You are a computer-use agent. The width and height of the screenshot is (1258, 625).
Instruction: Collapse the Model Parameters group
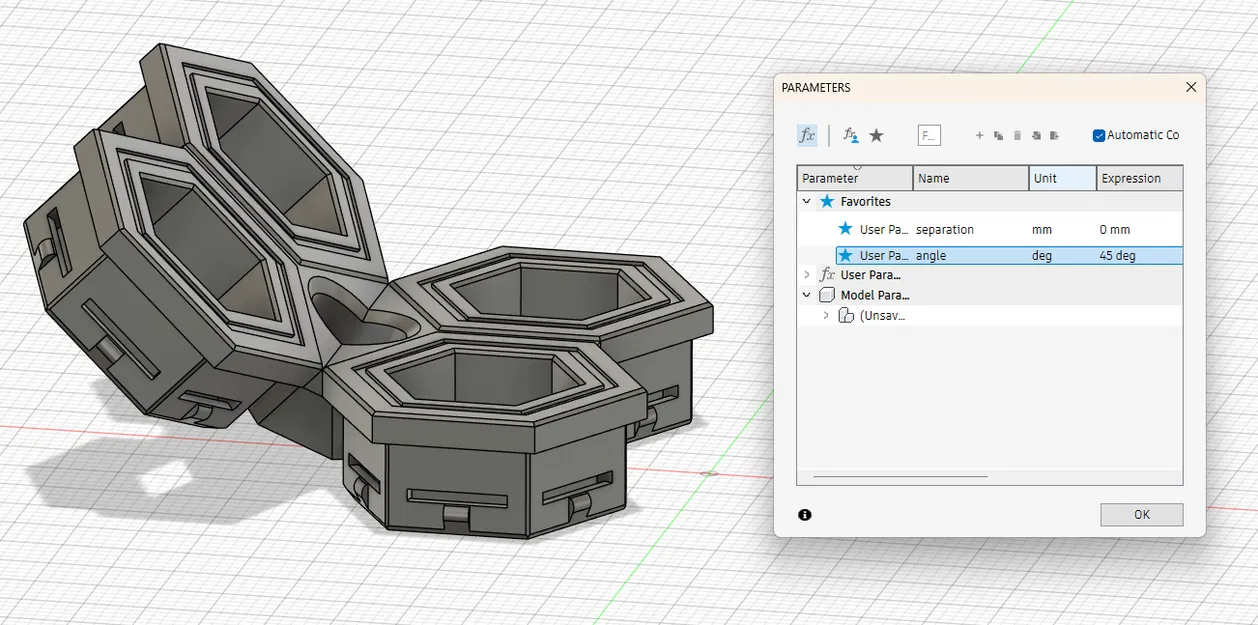coord(806,295)
